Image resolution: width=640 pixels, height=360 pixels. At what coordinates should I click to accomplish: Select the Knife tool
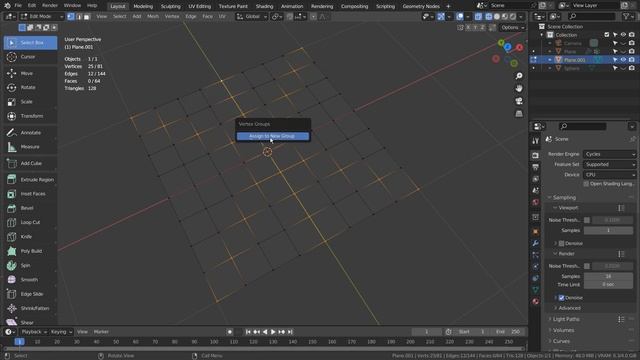pos(31,237)
